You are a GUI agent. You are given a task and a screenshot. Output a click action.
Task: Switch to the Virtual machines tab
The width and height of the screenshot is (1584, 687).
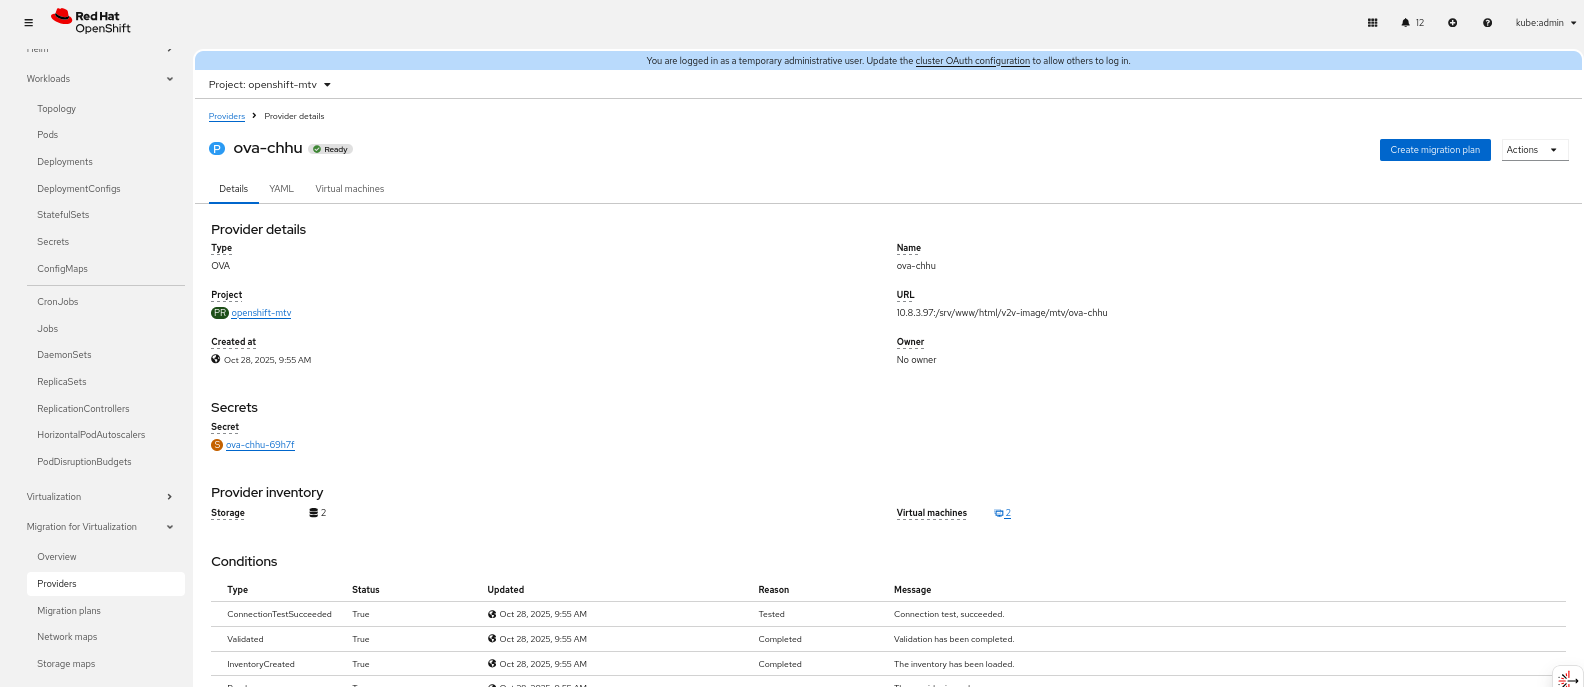pos(349,188)
